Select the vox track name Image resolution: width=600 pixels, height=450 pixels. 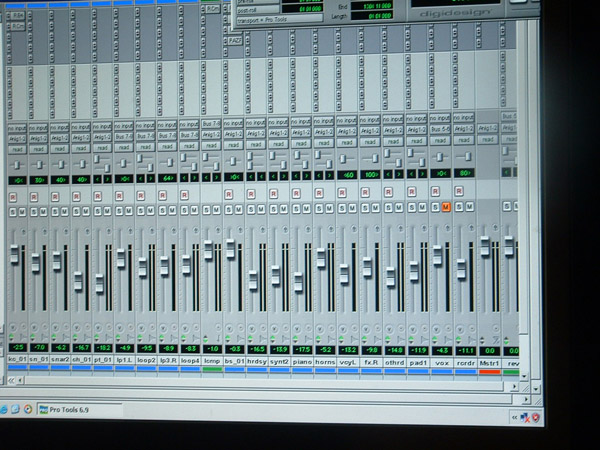pyautogui.click(x=442, y=362)
